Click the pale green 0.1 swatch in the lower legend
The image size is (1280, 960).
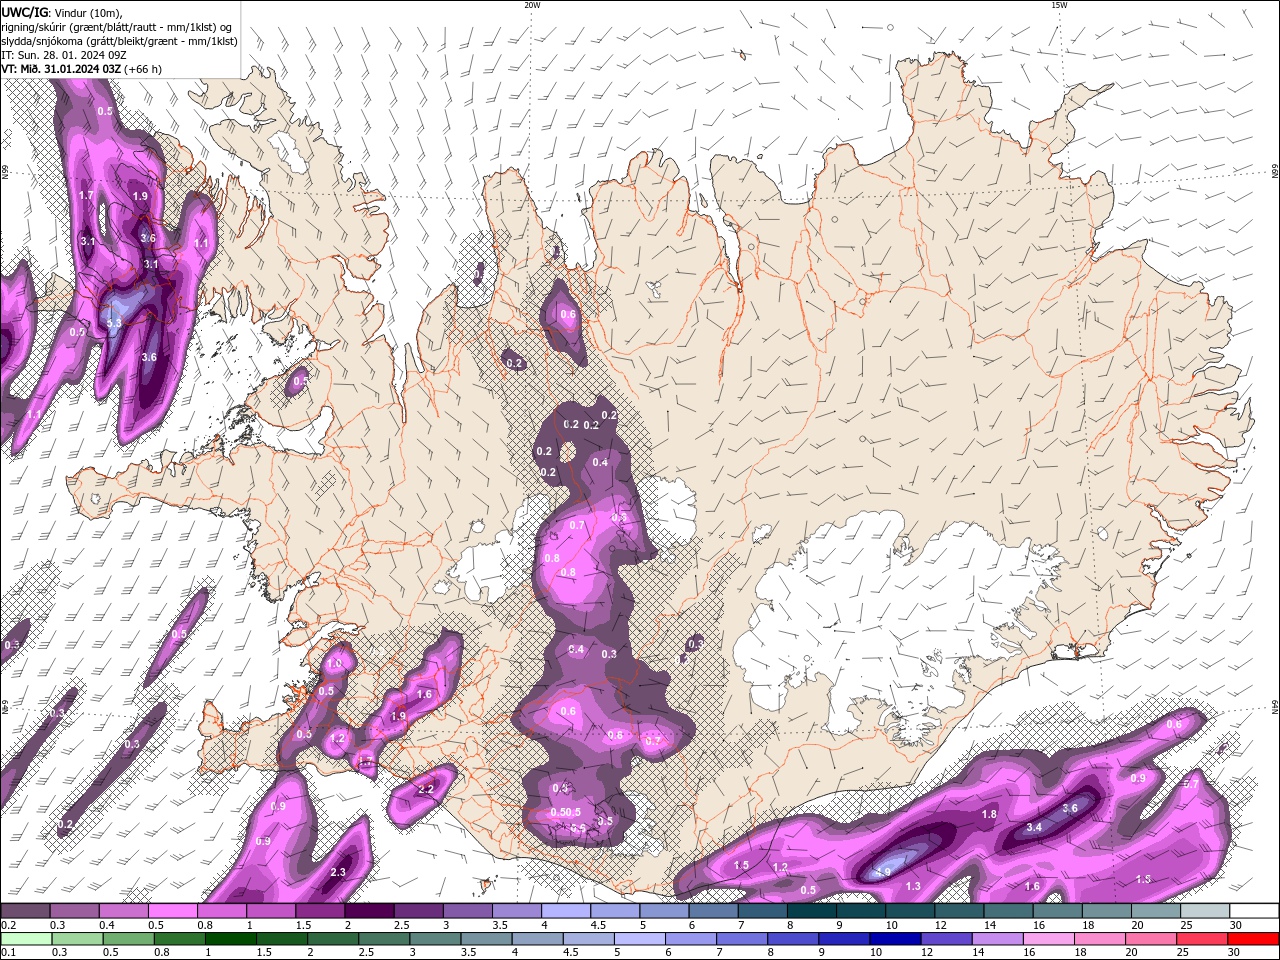27,939
